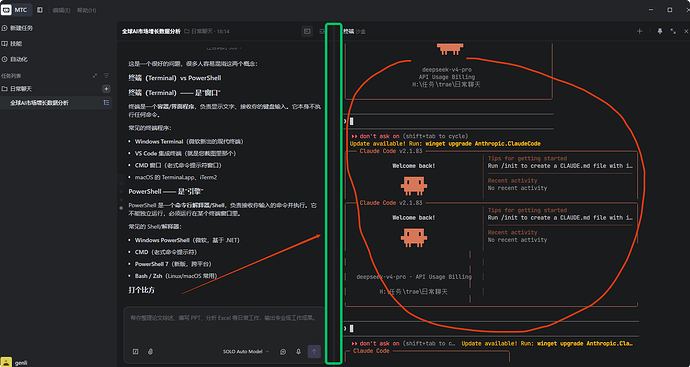Click the heading 终端 (Terminal) vs PowerShell
Image resolution: width=690 pixels, height=367 pixels.
175,78
